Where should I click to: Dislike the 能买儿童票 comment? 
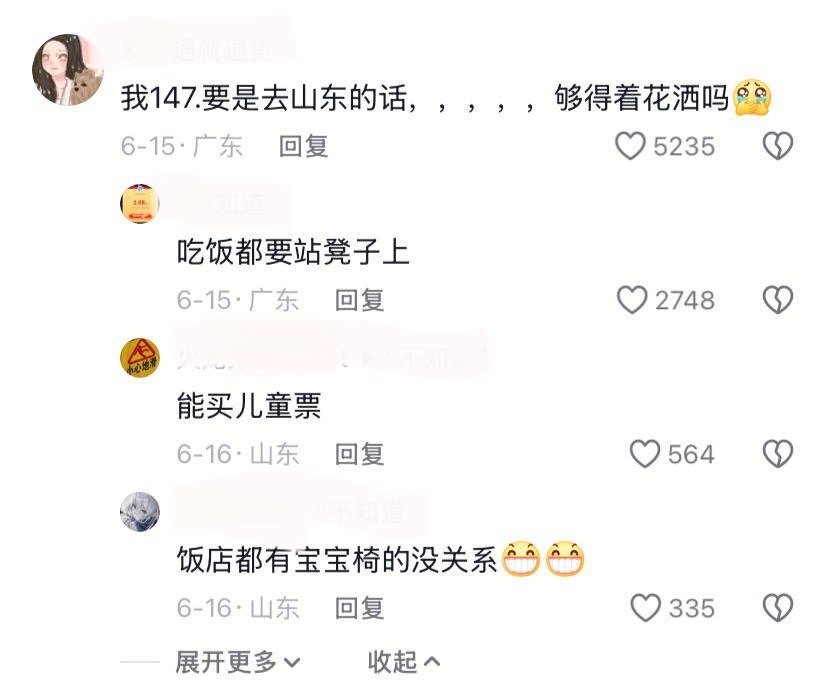pyautogui.click(x=778, y=454)
